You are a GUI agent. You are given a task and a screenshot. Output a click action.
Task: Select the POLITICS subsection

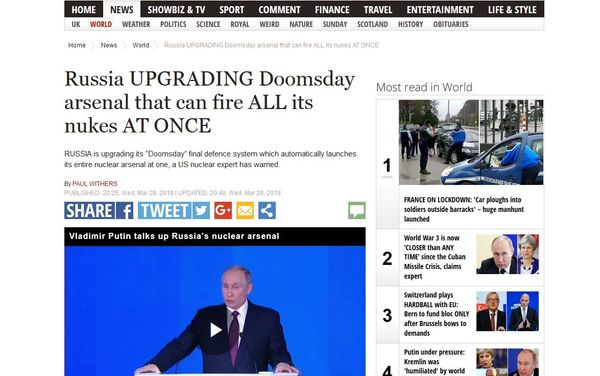(x=173, y=24)
